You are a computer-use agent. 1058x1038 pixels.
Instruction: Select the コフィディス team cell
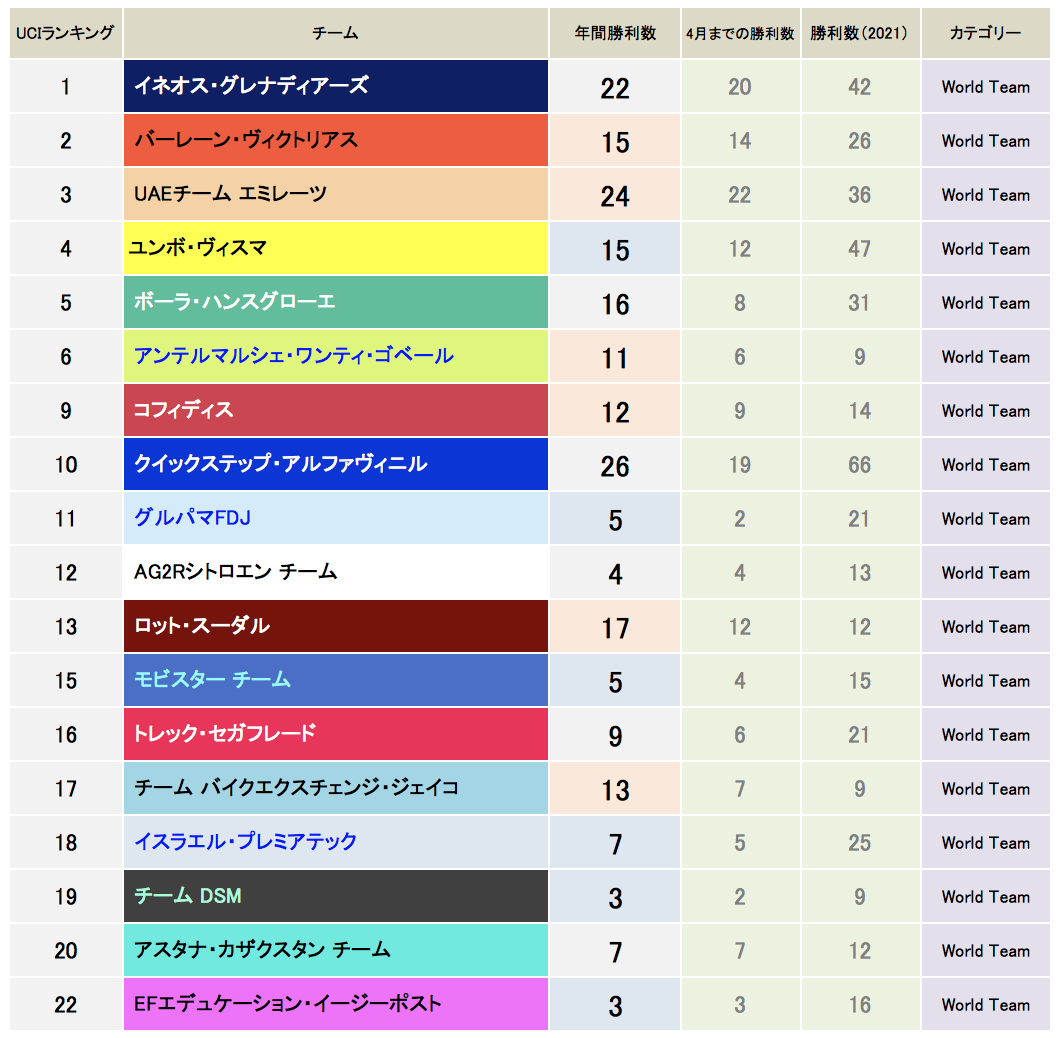(336, 410)
